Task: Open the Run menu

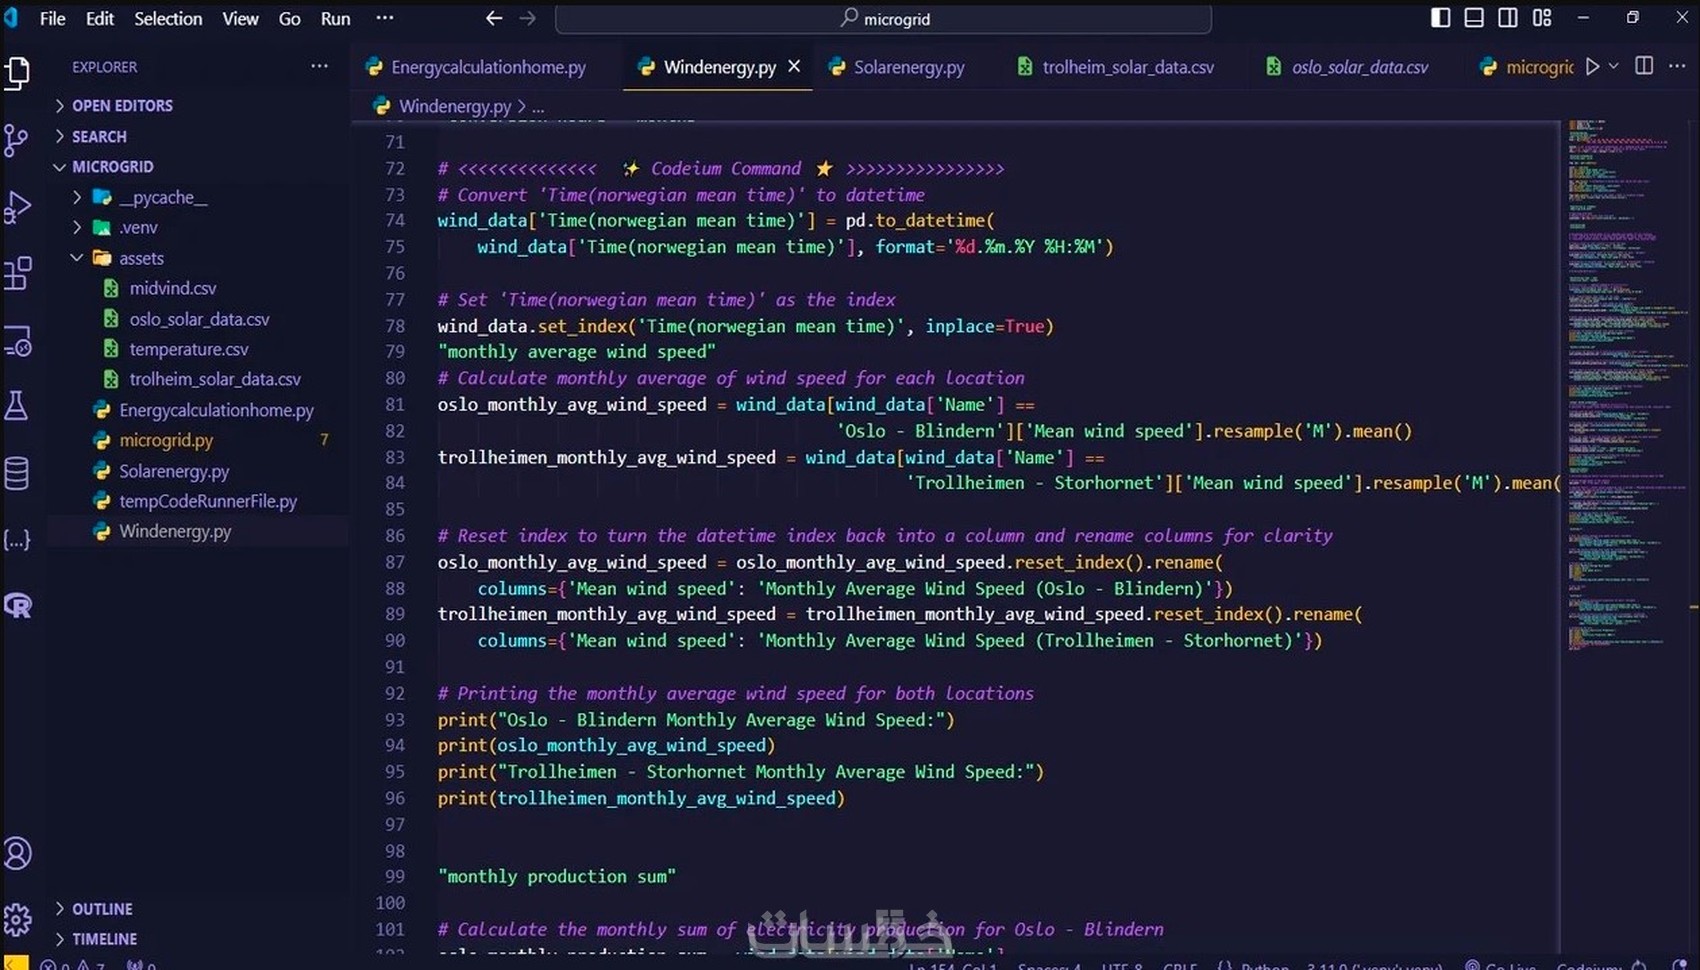Action: [x=334, y=18]
